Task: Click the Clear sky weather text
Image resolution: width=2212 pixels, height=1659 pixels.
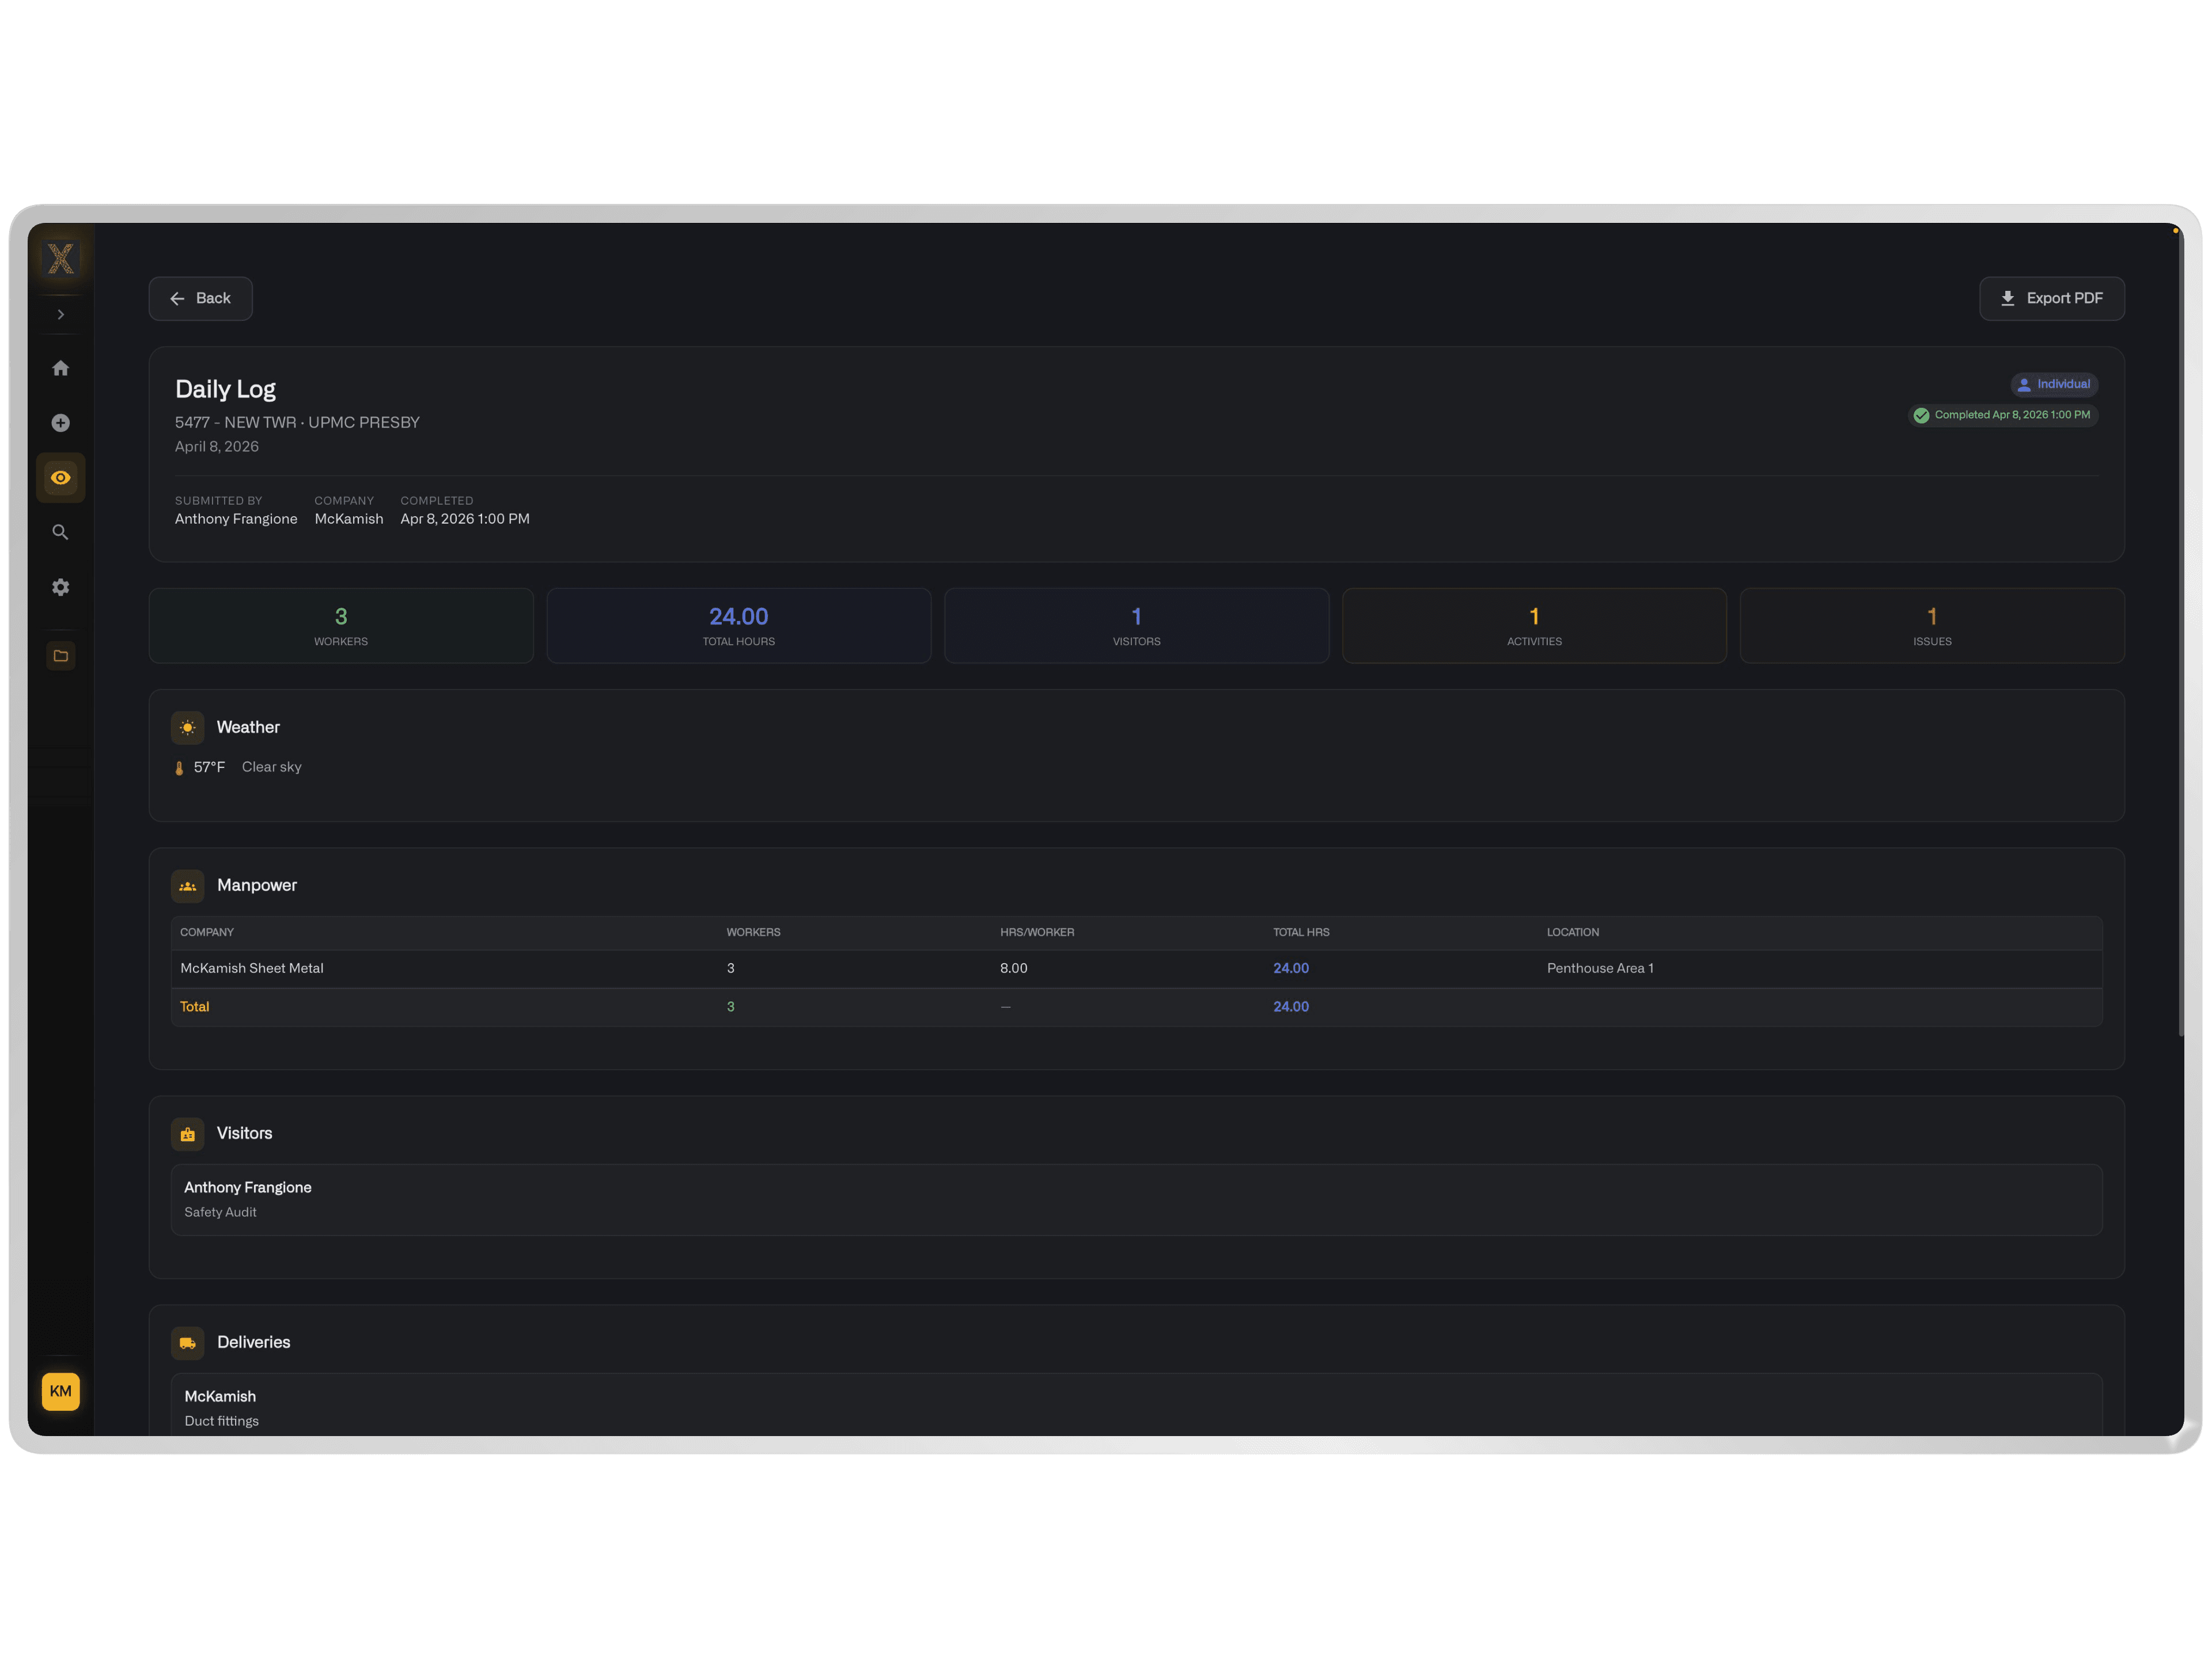Action: pyautogui.click(x=272, y=767)
